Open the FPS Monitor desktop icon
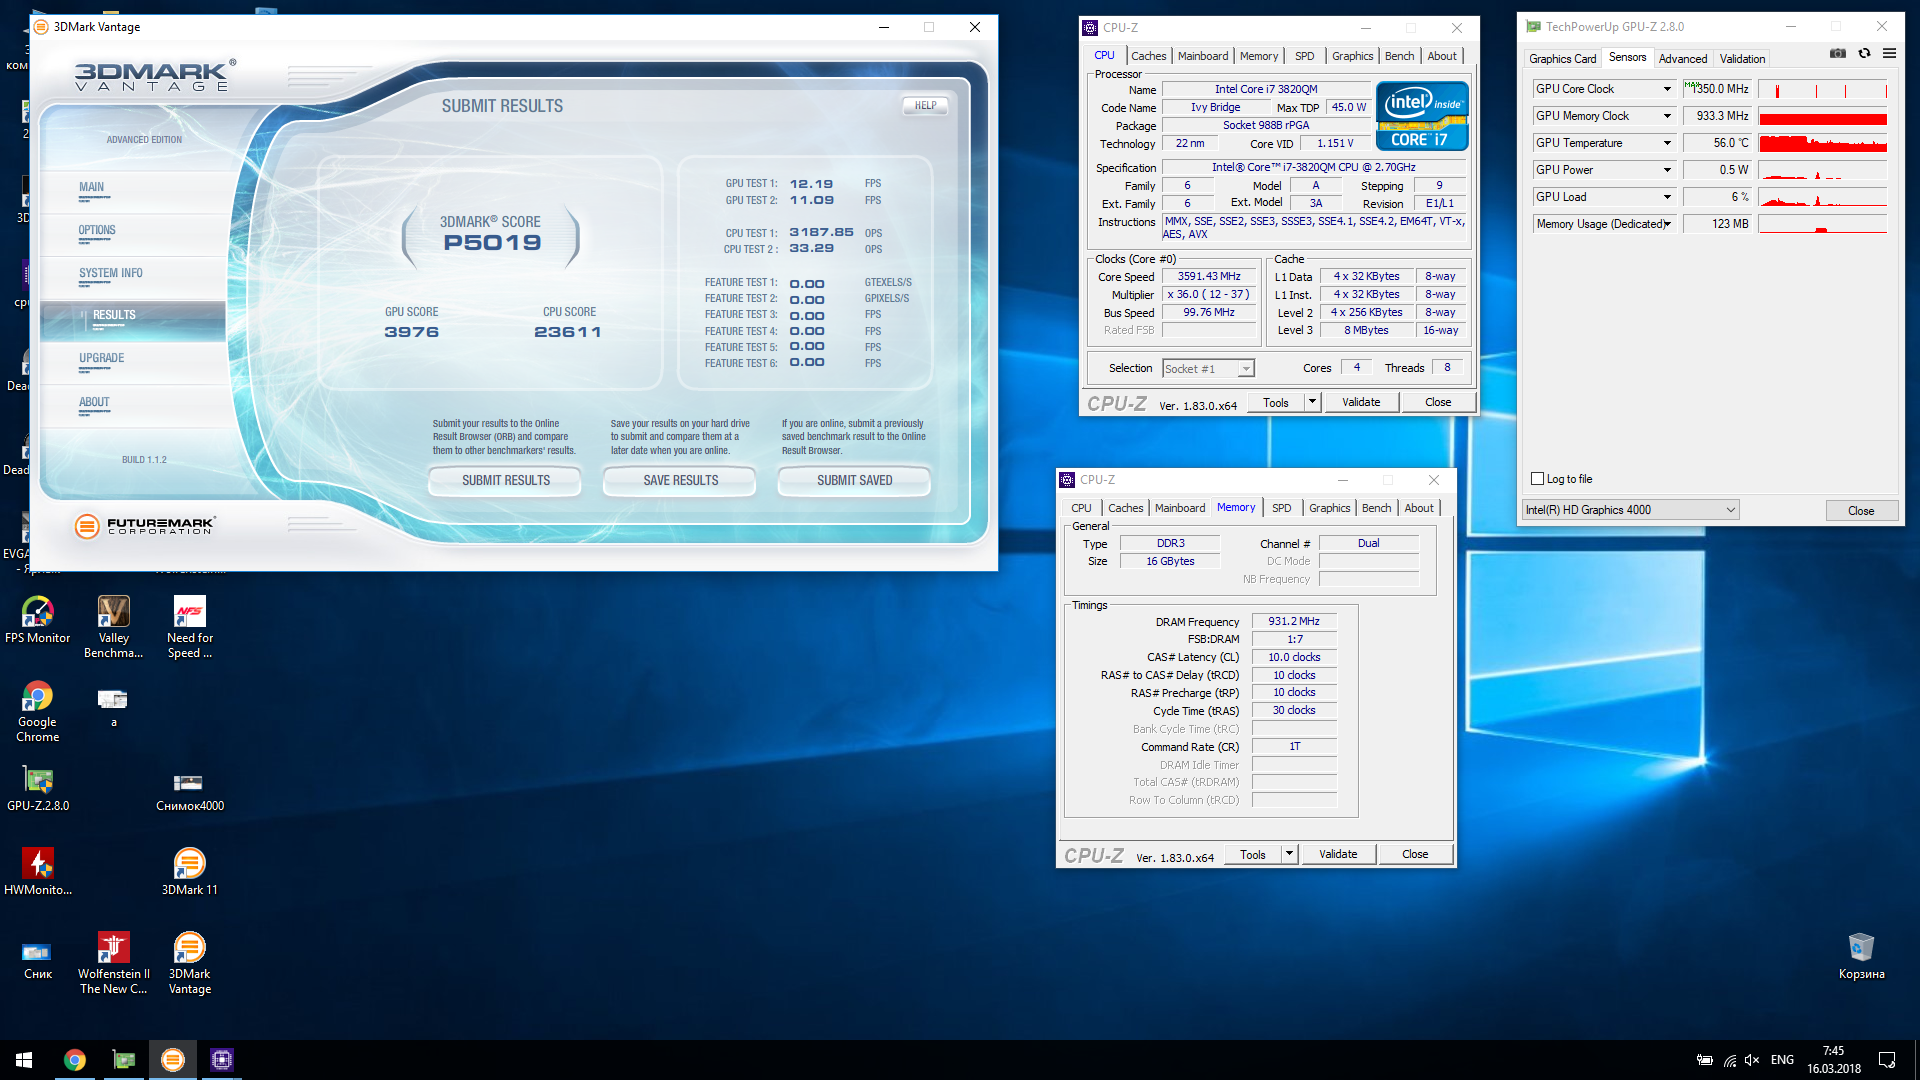Image resolution: width=1920 pixels, height=1080 pixels. (38, 620)
